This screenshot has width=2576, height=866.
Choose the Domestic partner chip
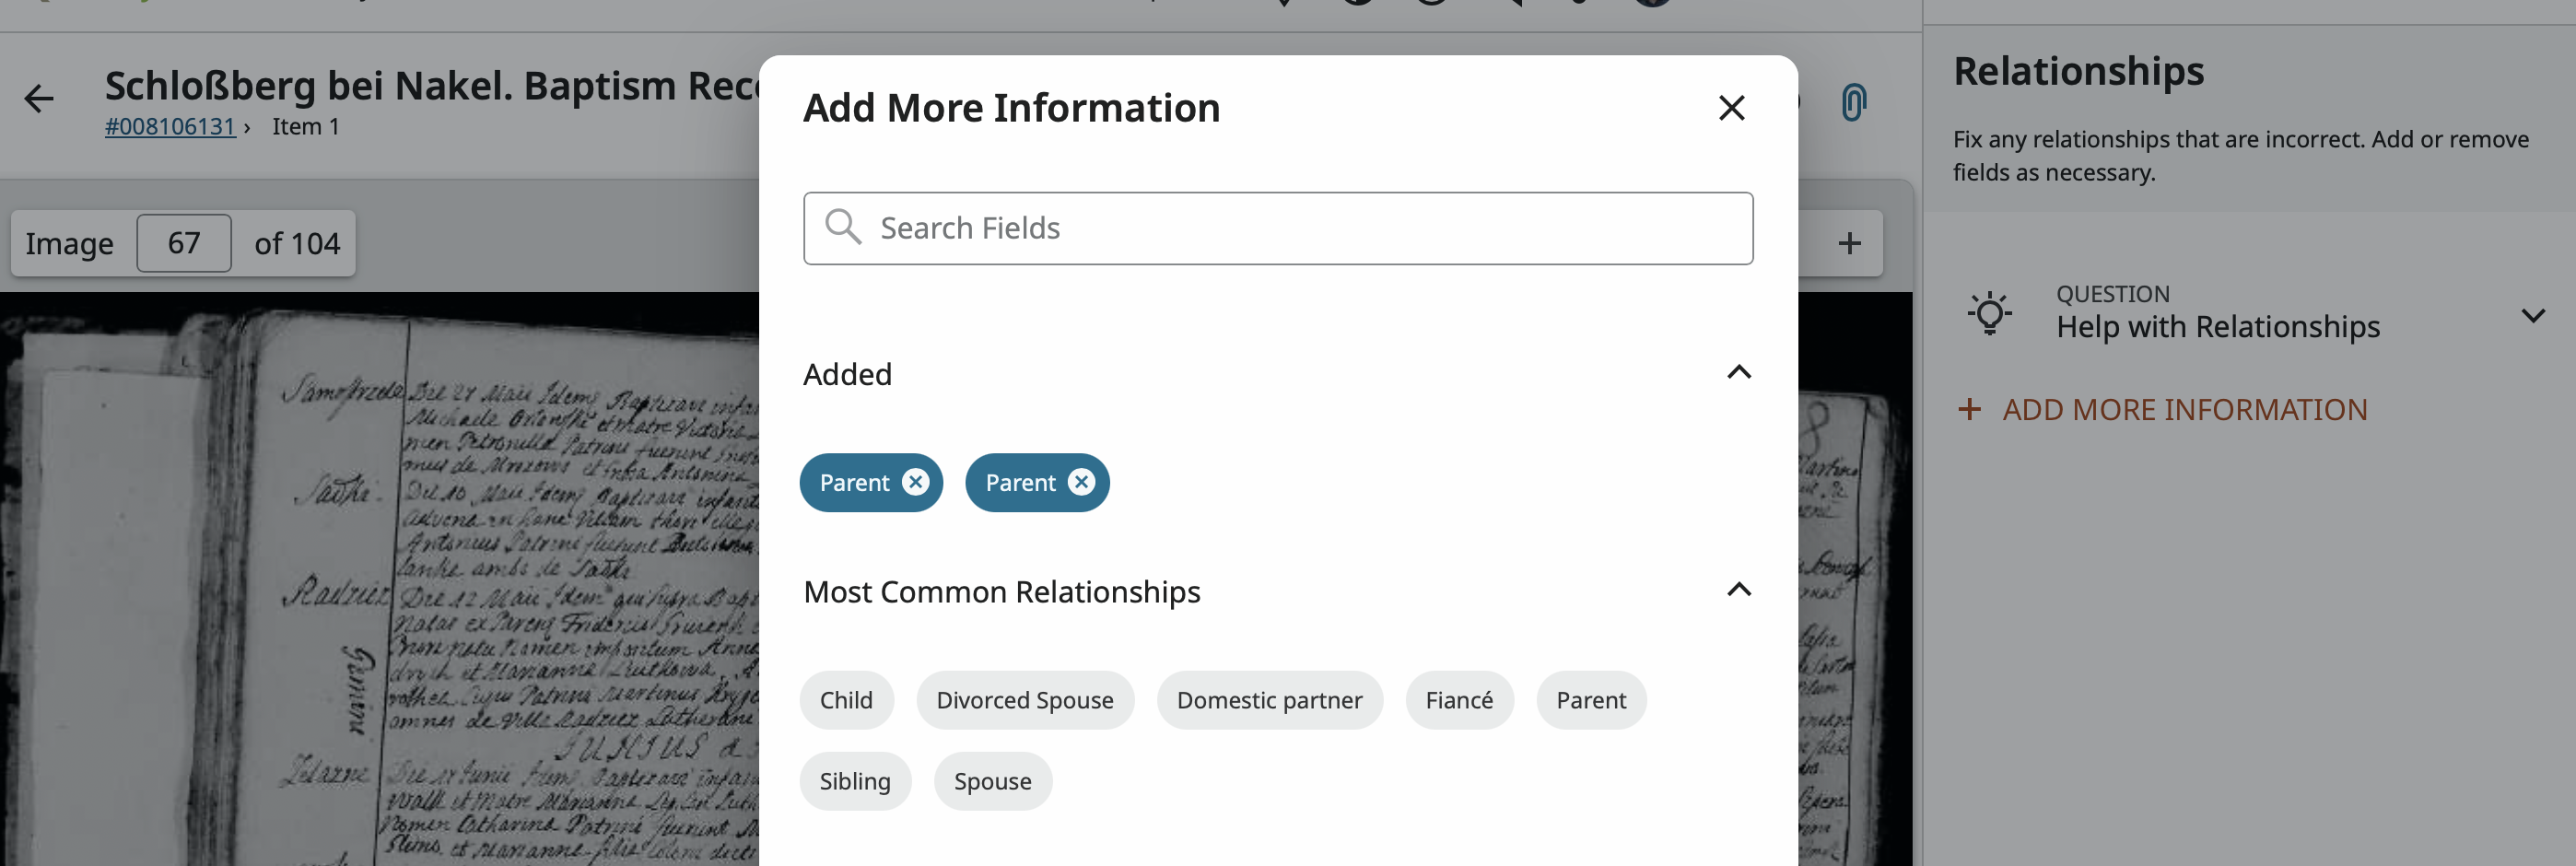[1269, 700]
